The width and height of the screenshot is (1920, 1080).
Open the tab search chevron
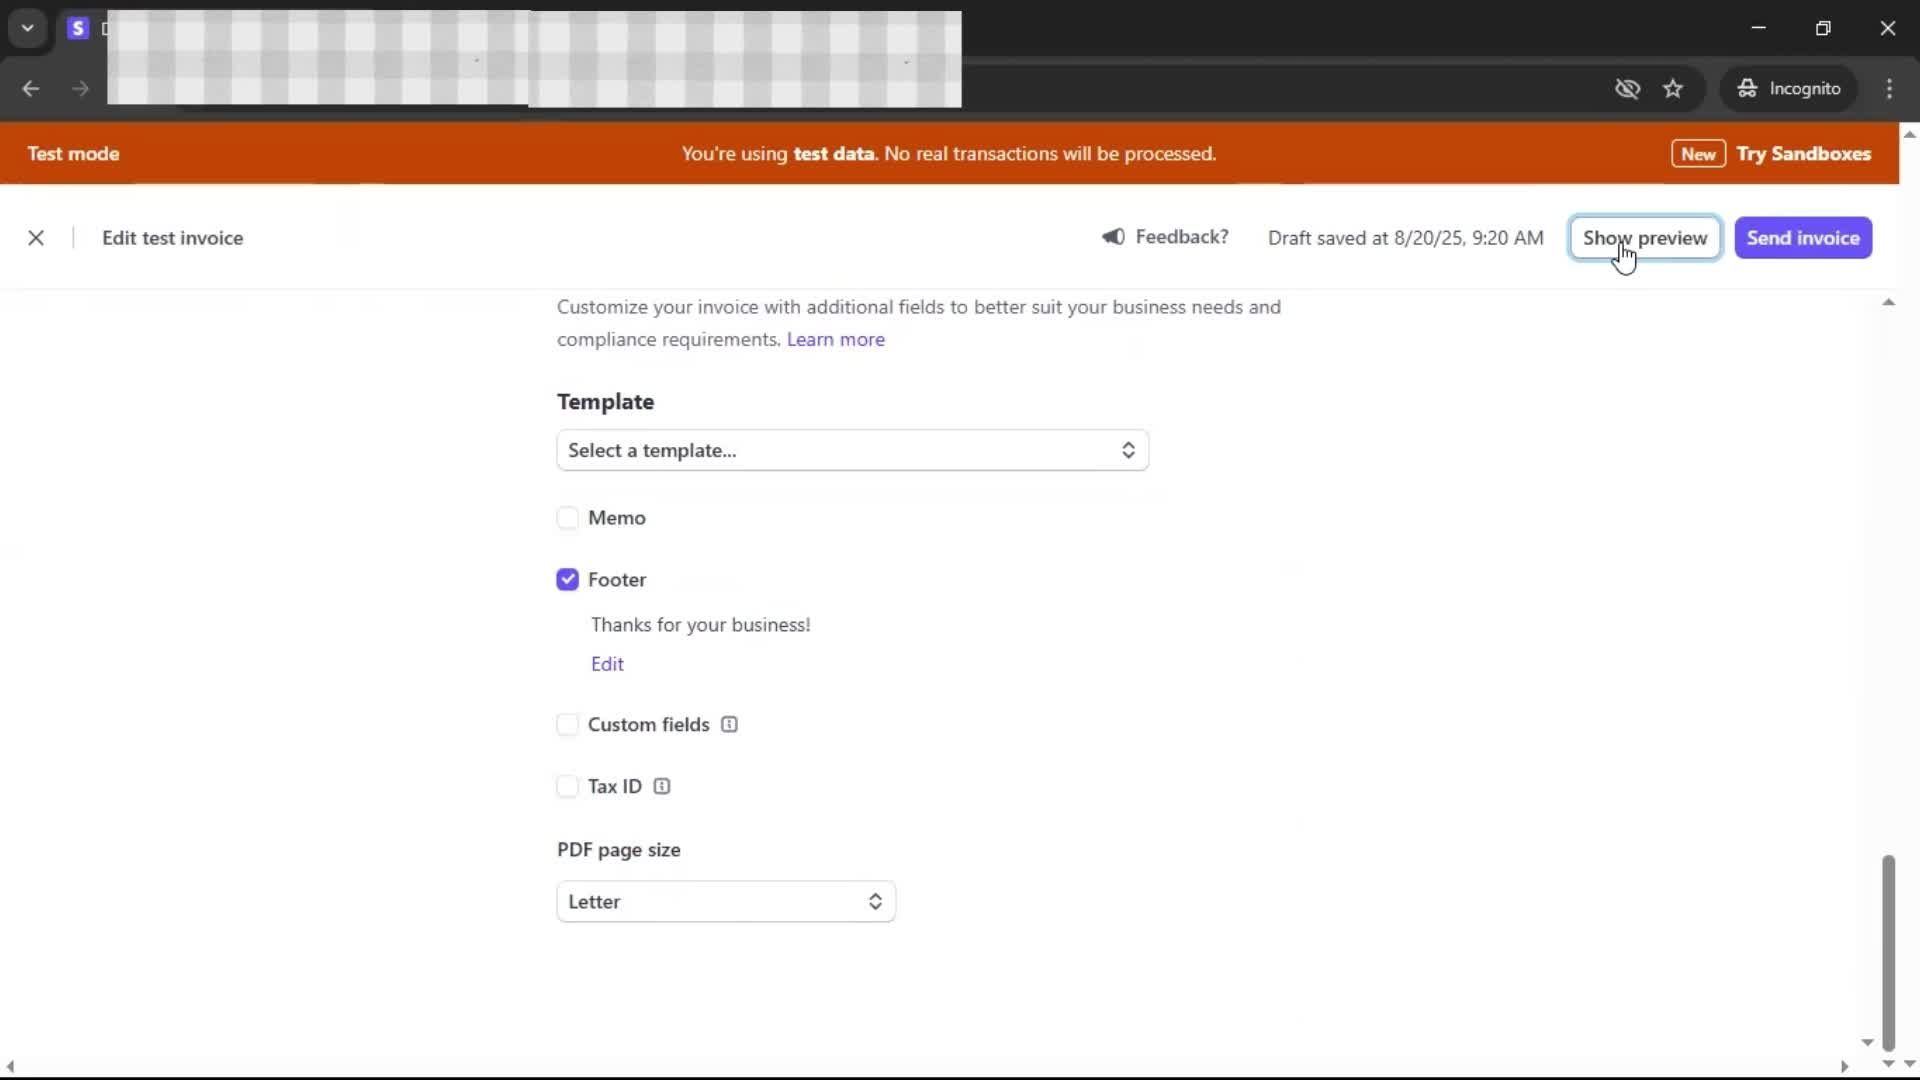(28, 28)
